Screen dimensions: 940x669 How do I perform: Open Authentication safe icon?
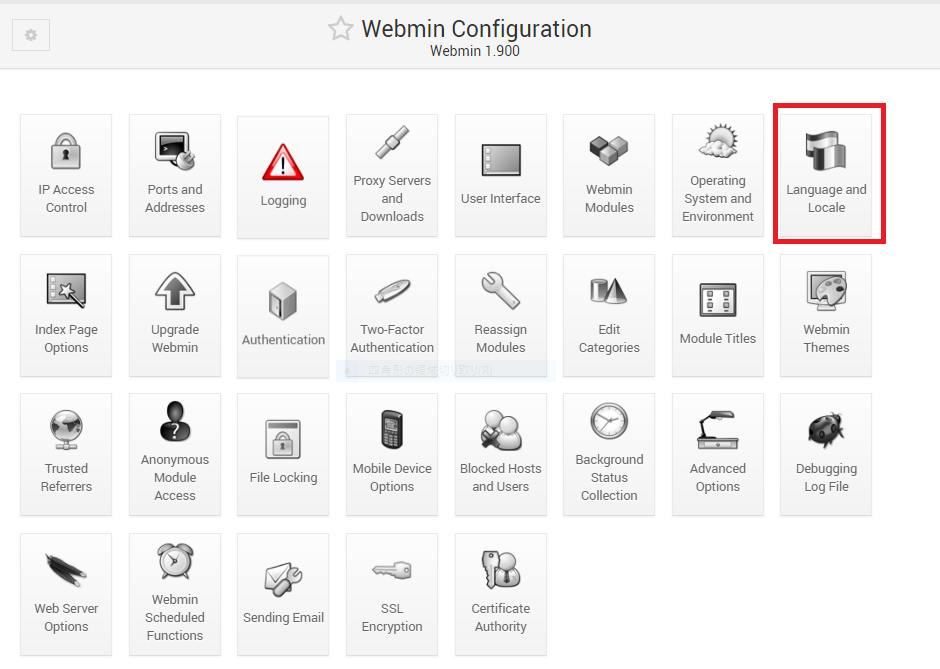click(283, 301)
